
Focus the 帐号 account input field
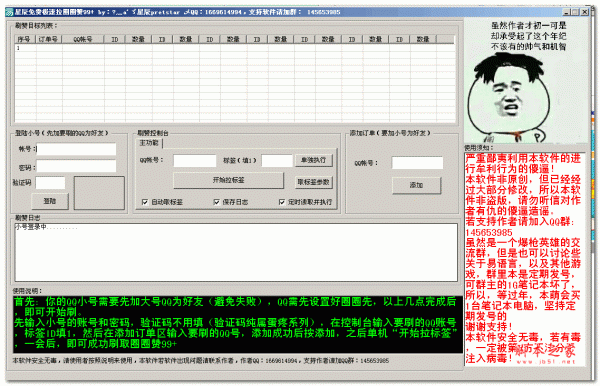76,149
